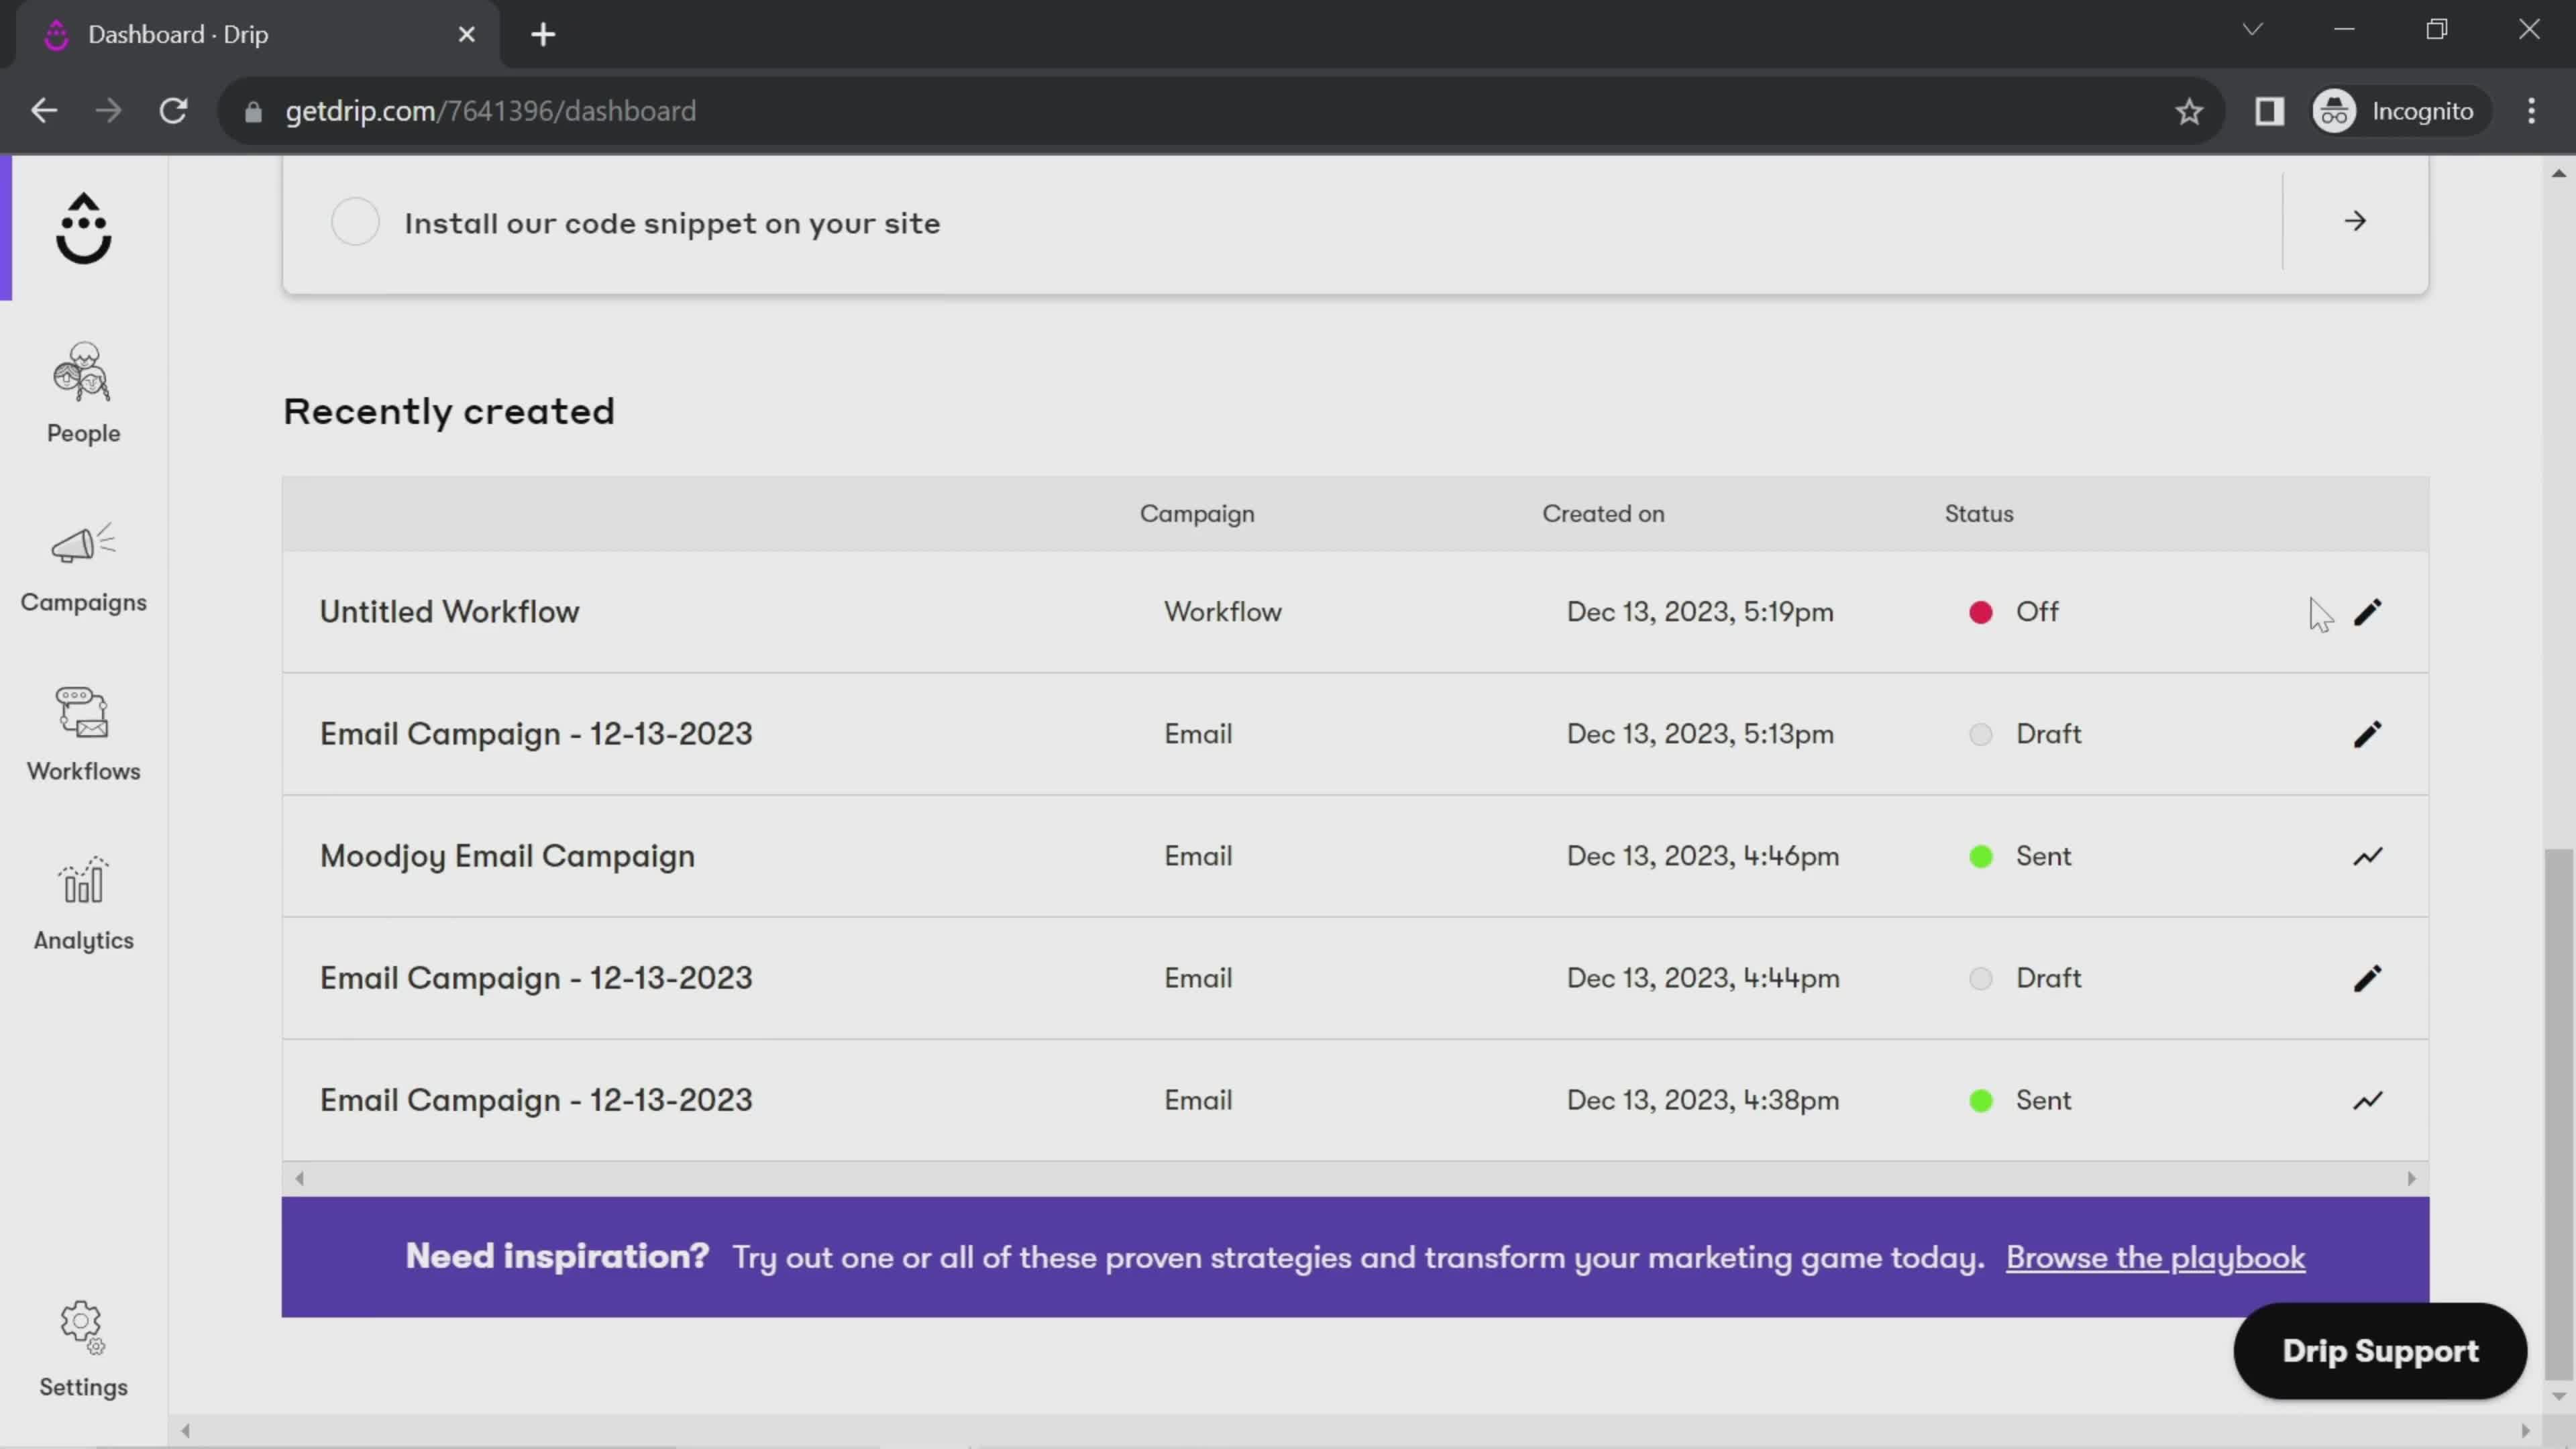Expand the tab search dropdown
This screenshot has width=2576, height=1449.
[x=2252, y=29]
